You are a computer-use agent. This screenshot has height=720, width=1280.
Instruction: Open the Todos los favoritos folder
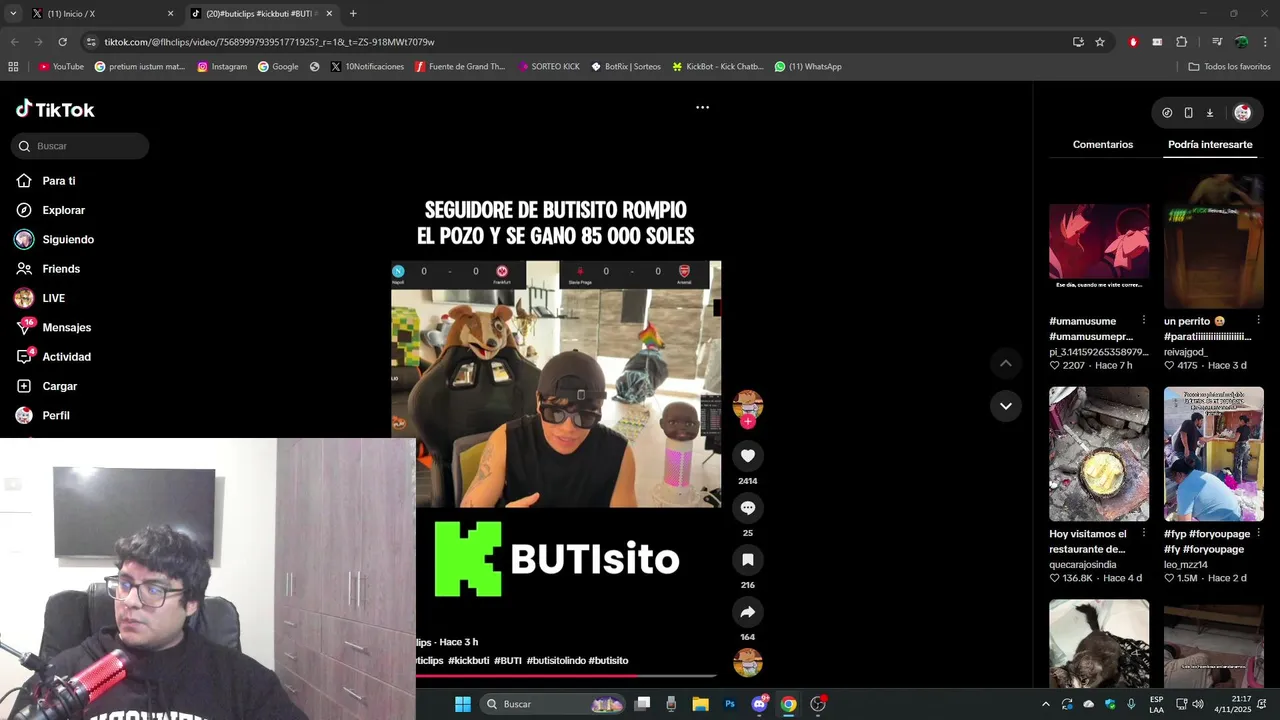[x=1229, y=67]
